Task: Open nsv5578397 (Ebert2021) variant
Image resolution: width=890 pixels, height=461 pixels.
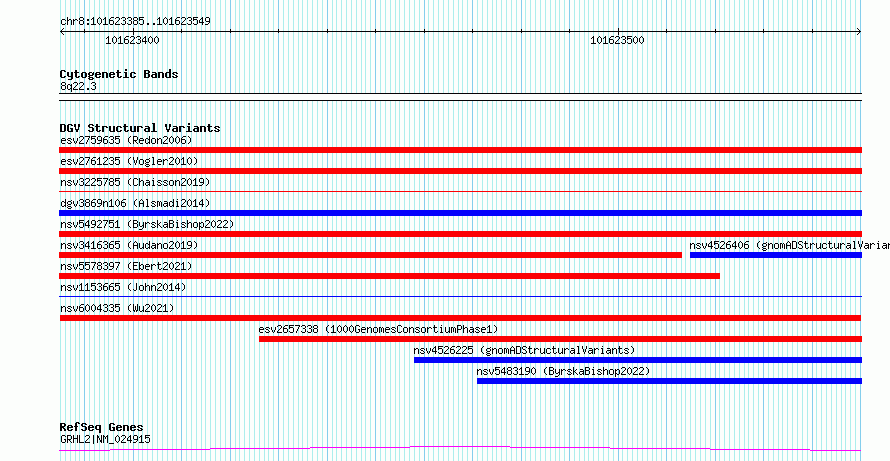Action: pyautogui.click(x=126, y=266)
